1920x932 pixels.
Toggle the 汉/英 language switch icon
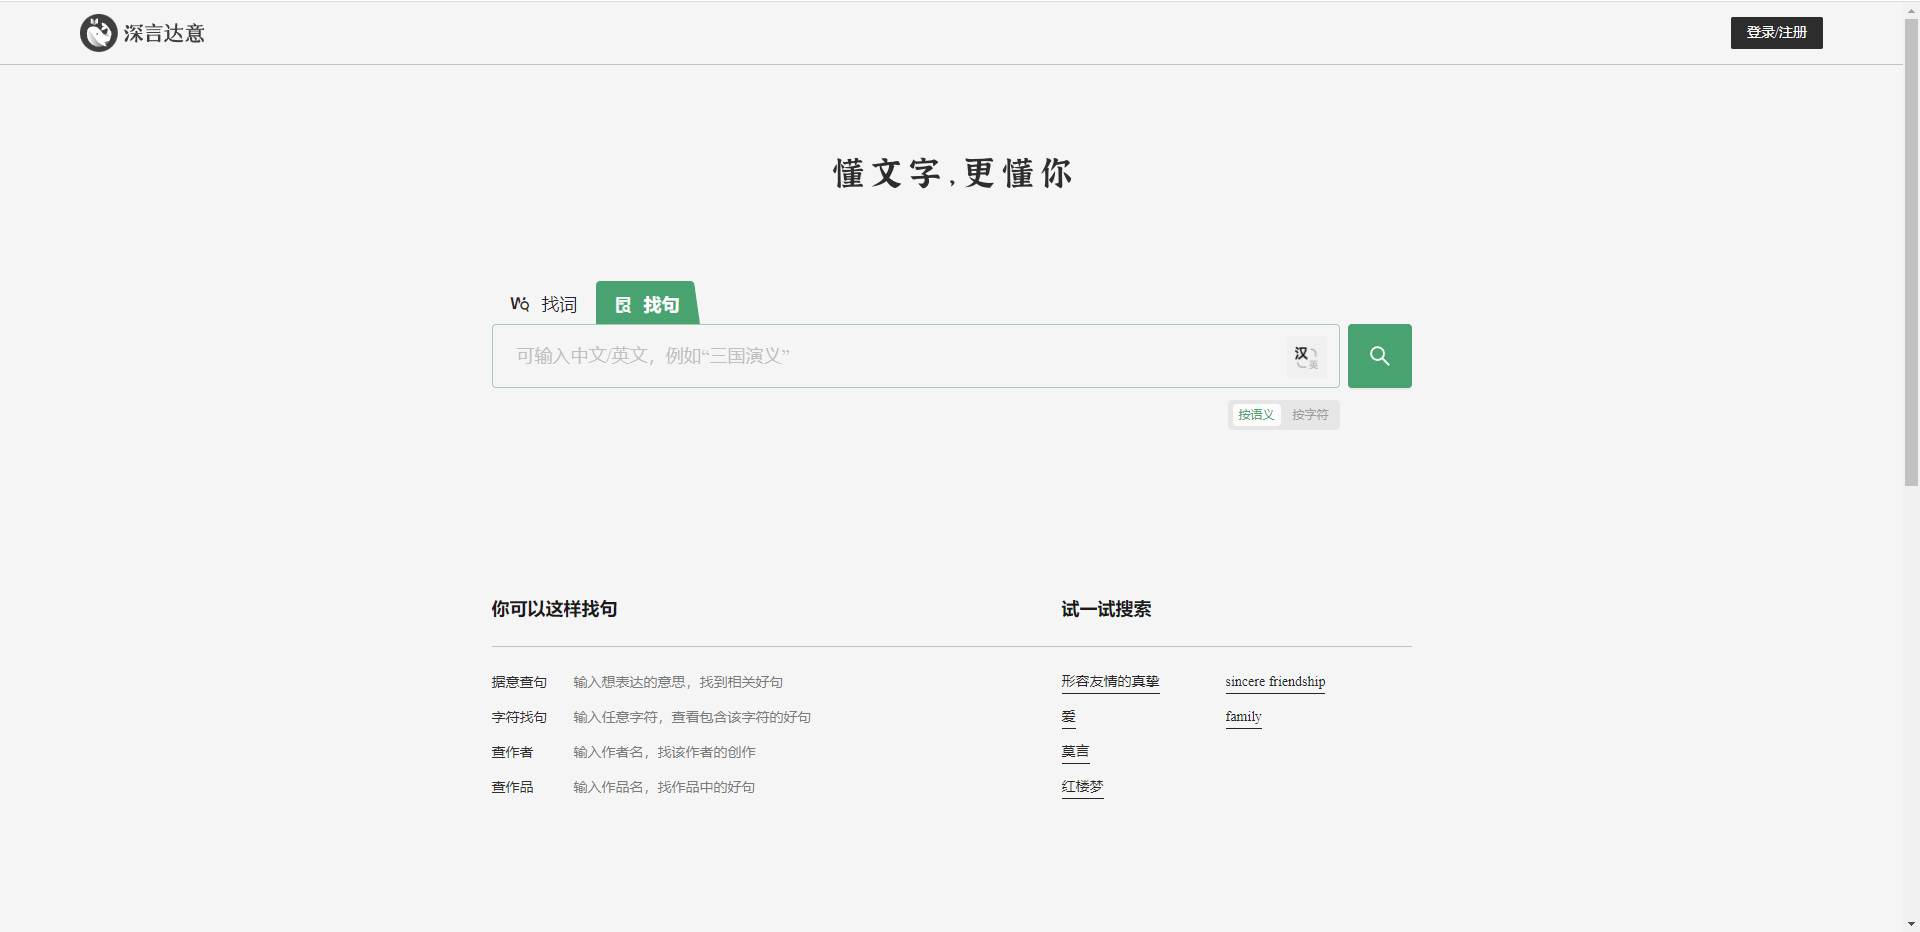(1305, 357)
